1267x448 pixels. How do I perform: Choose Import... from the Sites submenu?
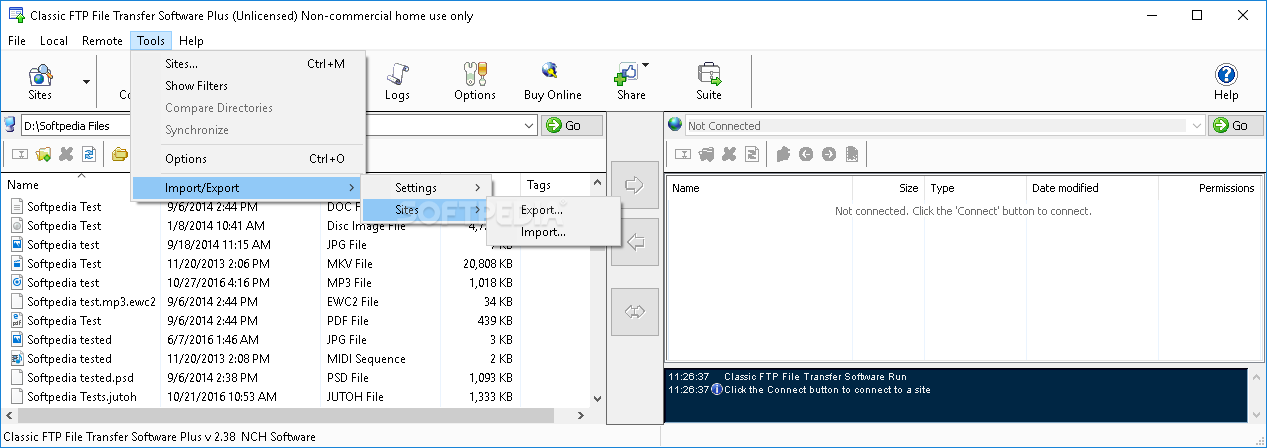pos(554,232)
